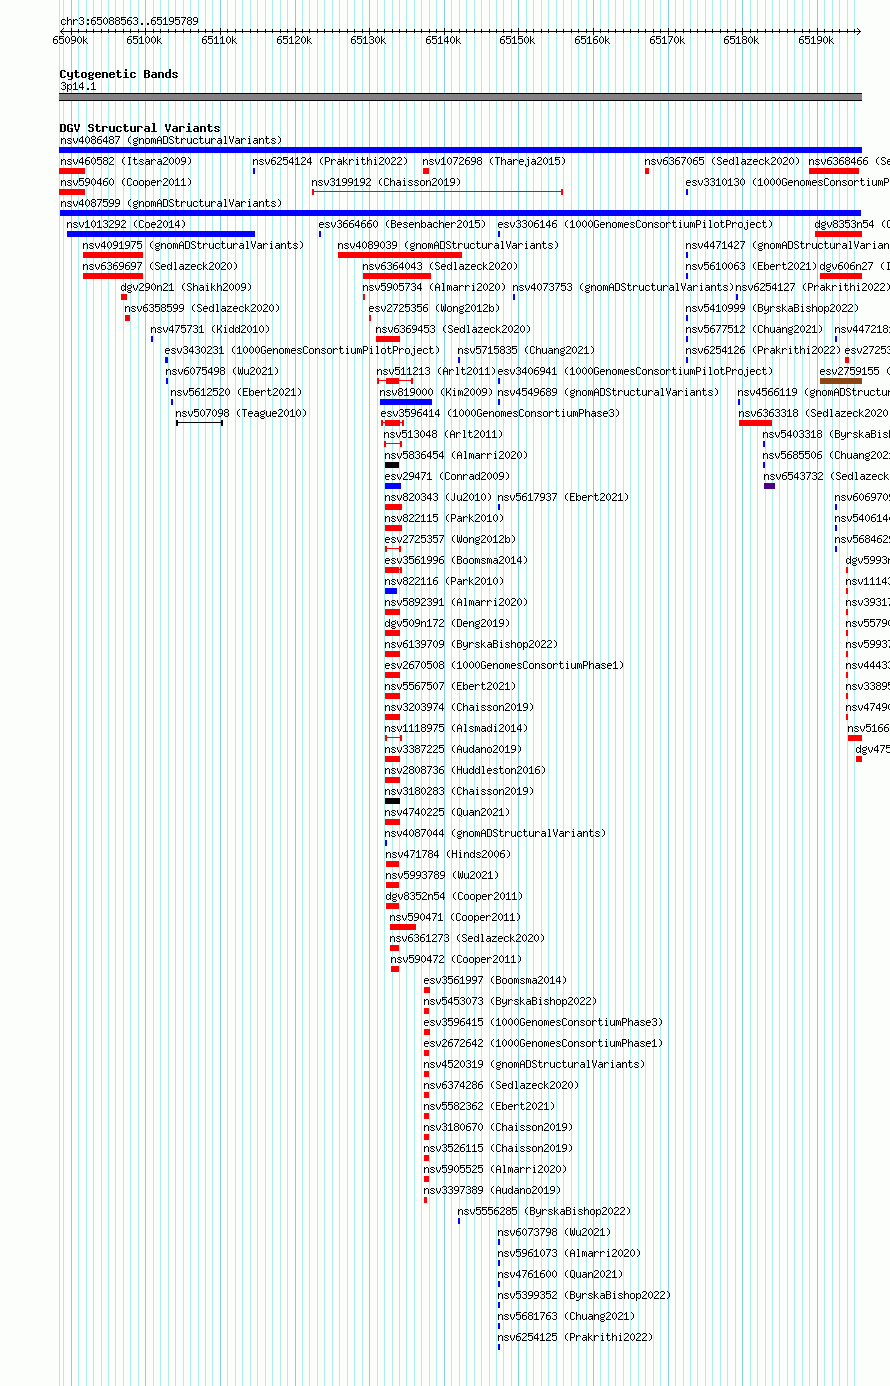
Task: Click nsv5836454 (Almarri2020) label
Action: coord(456,455)
